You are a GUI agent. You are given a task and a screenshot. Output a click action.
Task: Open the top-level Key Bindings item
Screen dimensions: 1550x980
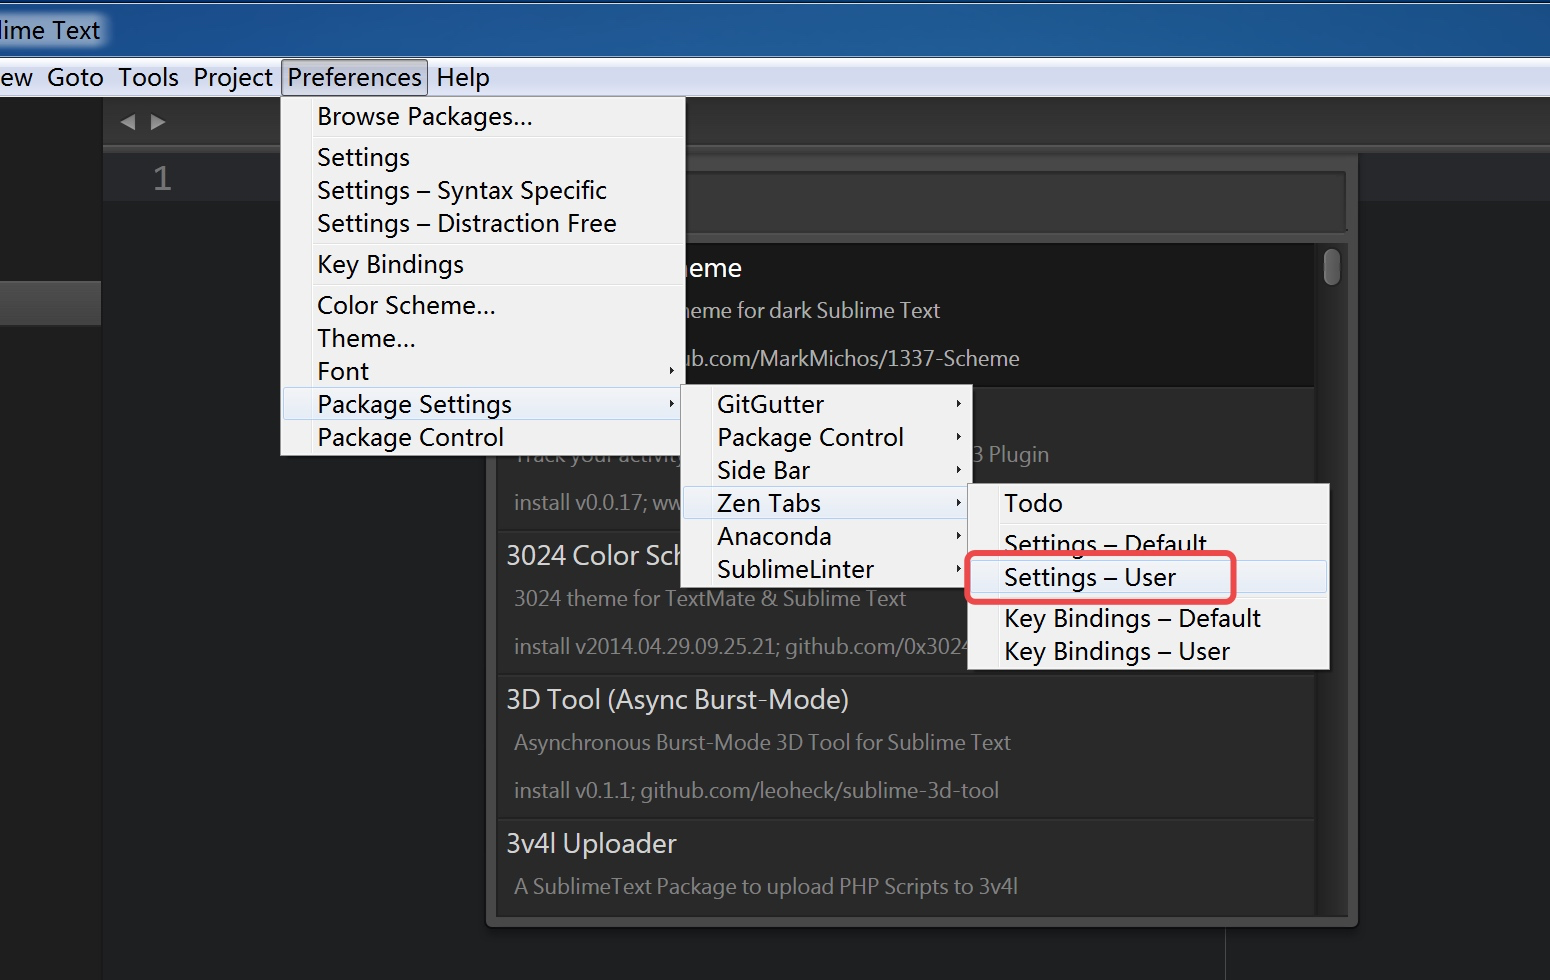click(x=483, y=265)
